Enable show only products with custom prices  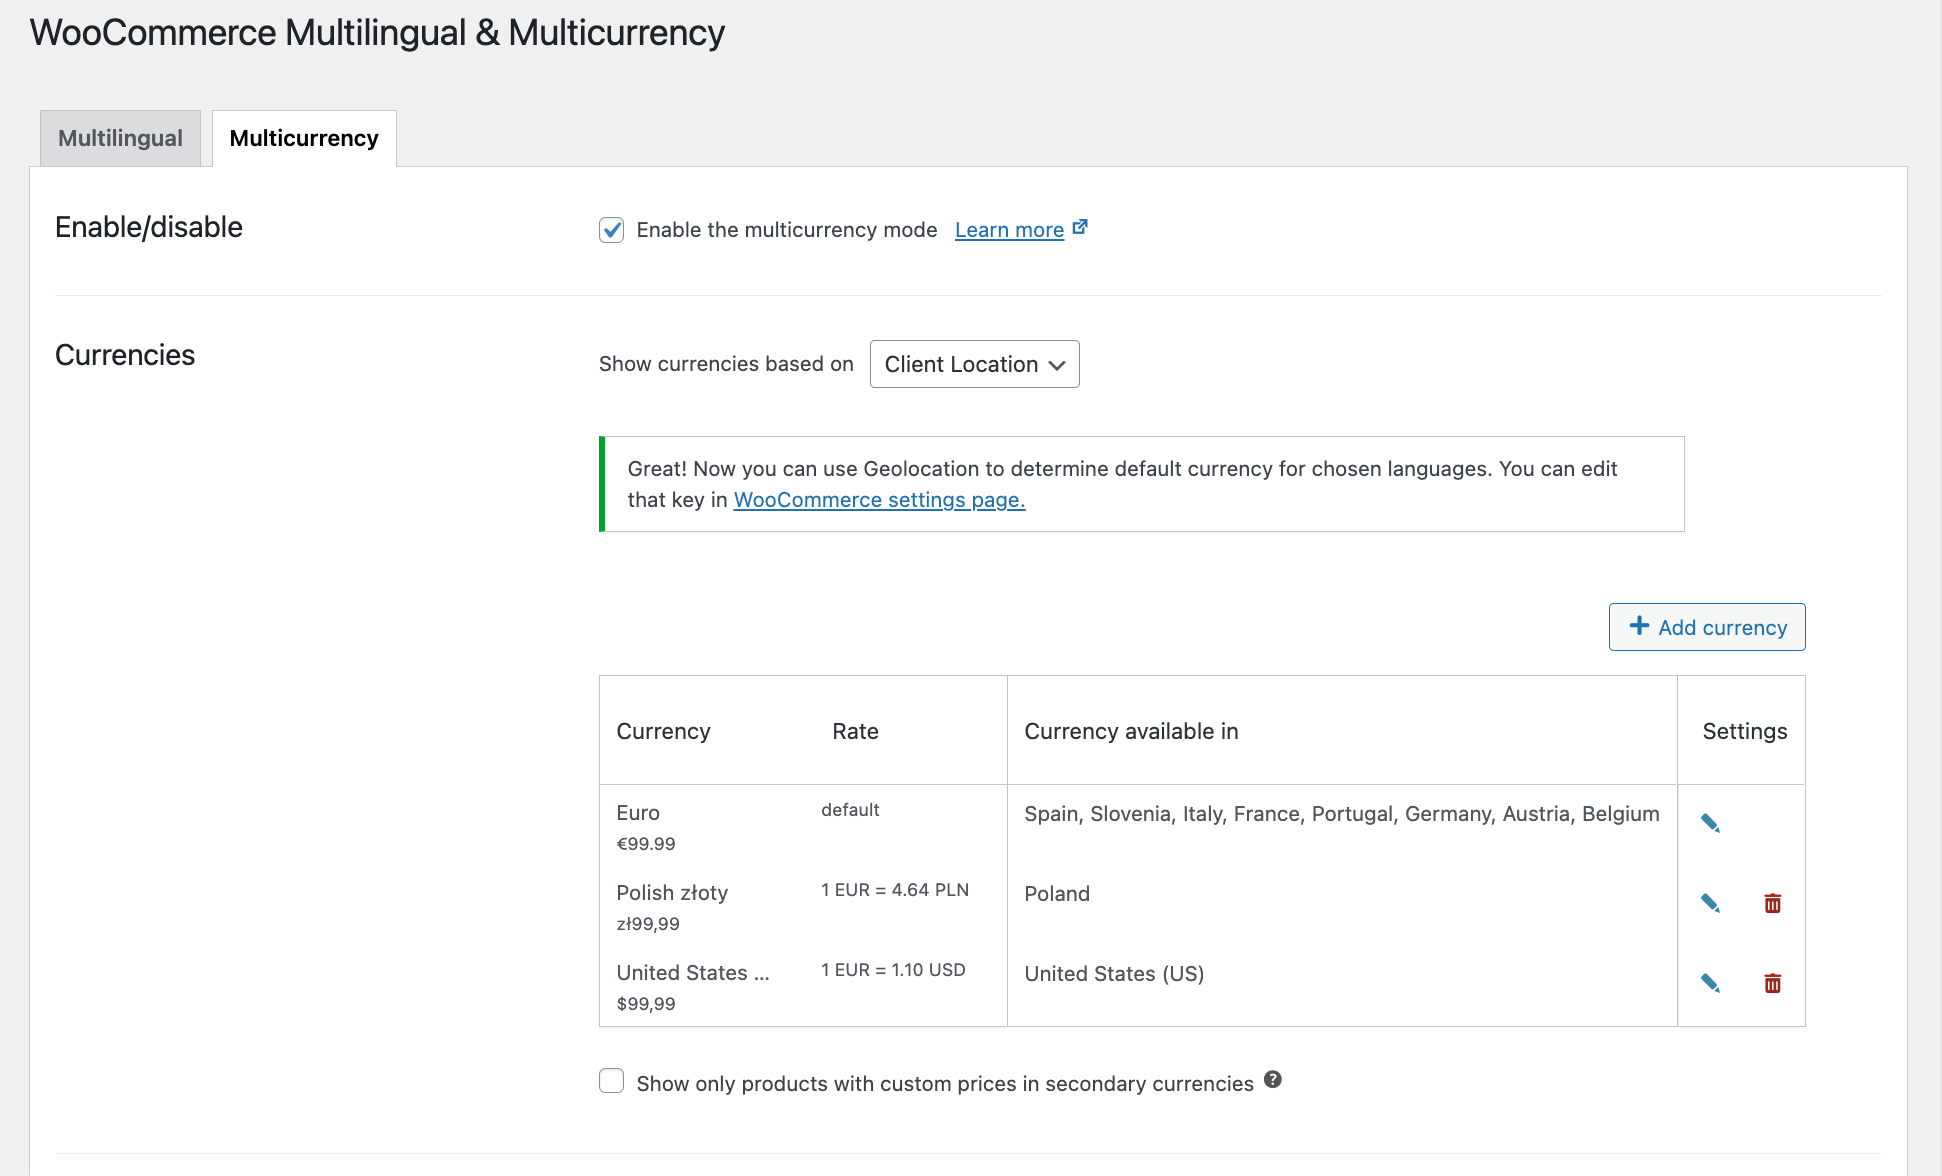[x=611, y=1081]
